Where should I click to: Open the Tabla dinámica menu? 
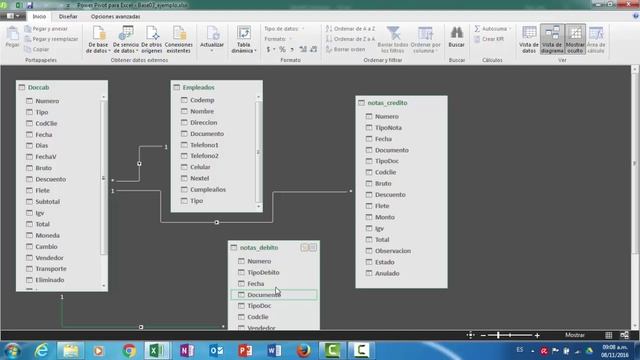tap(244, 39)
